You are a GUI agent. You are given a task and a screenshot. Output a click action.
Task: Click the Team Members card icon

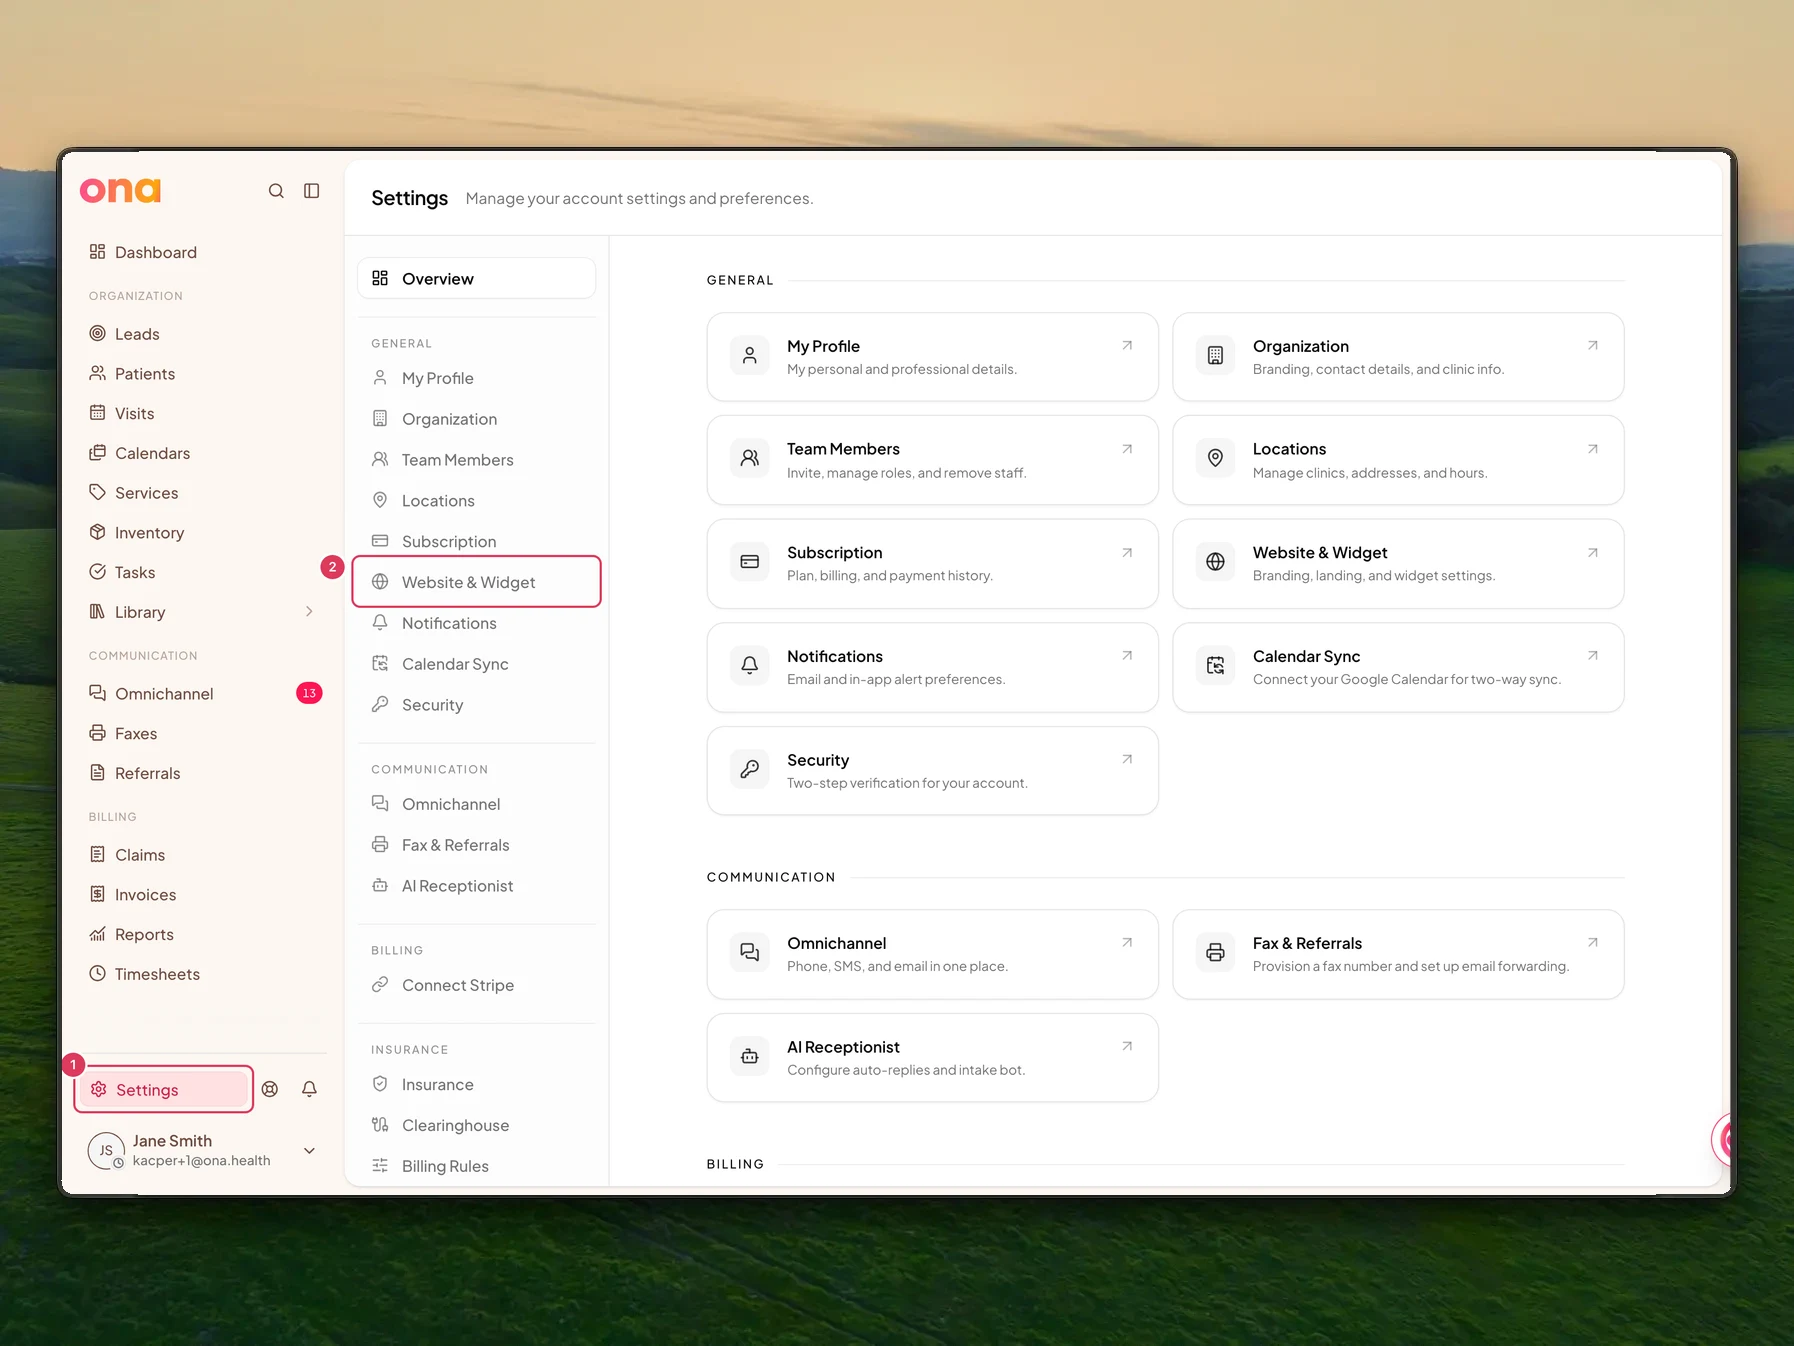(749, 458)
